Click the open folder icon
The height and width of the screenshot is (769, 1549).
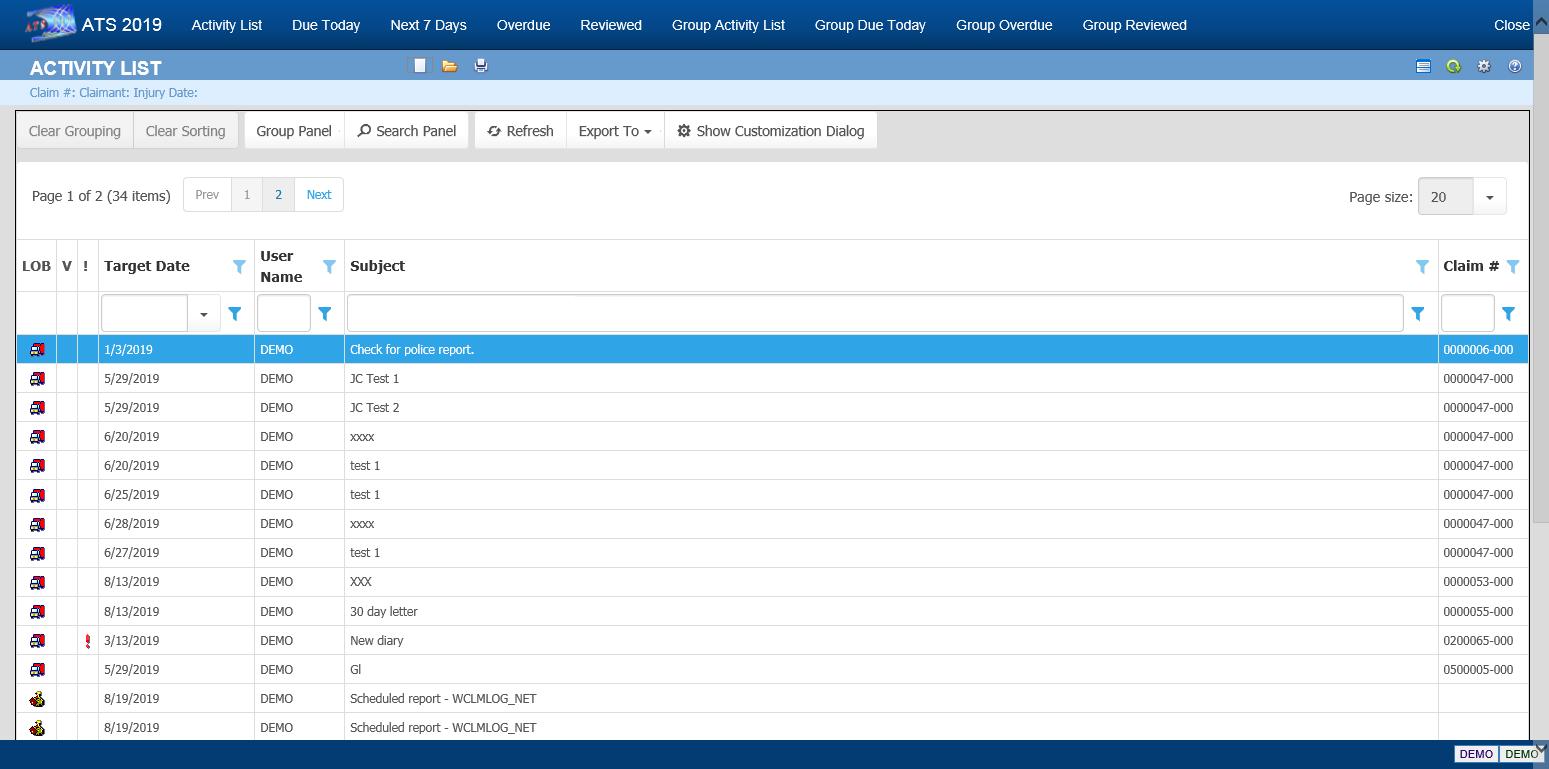[x=450, y=66]
